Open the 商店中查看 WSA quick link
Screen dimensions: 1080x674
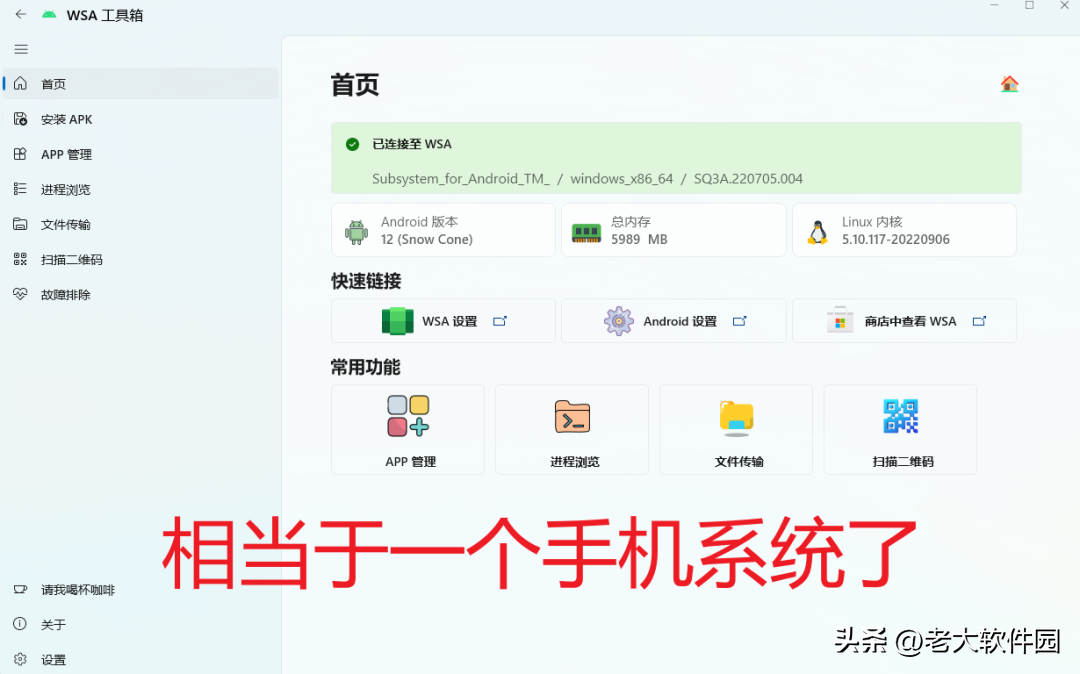click(x=904, y=321)
